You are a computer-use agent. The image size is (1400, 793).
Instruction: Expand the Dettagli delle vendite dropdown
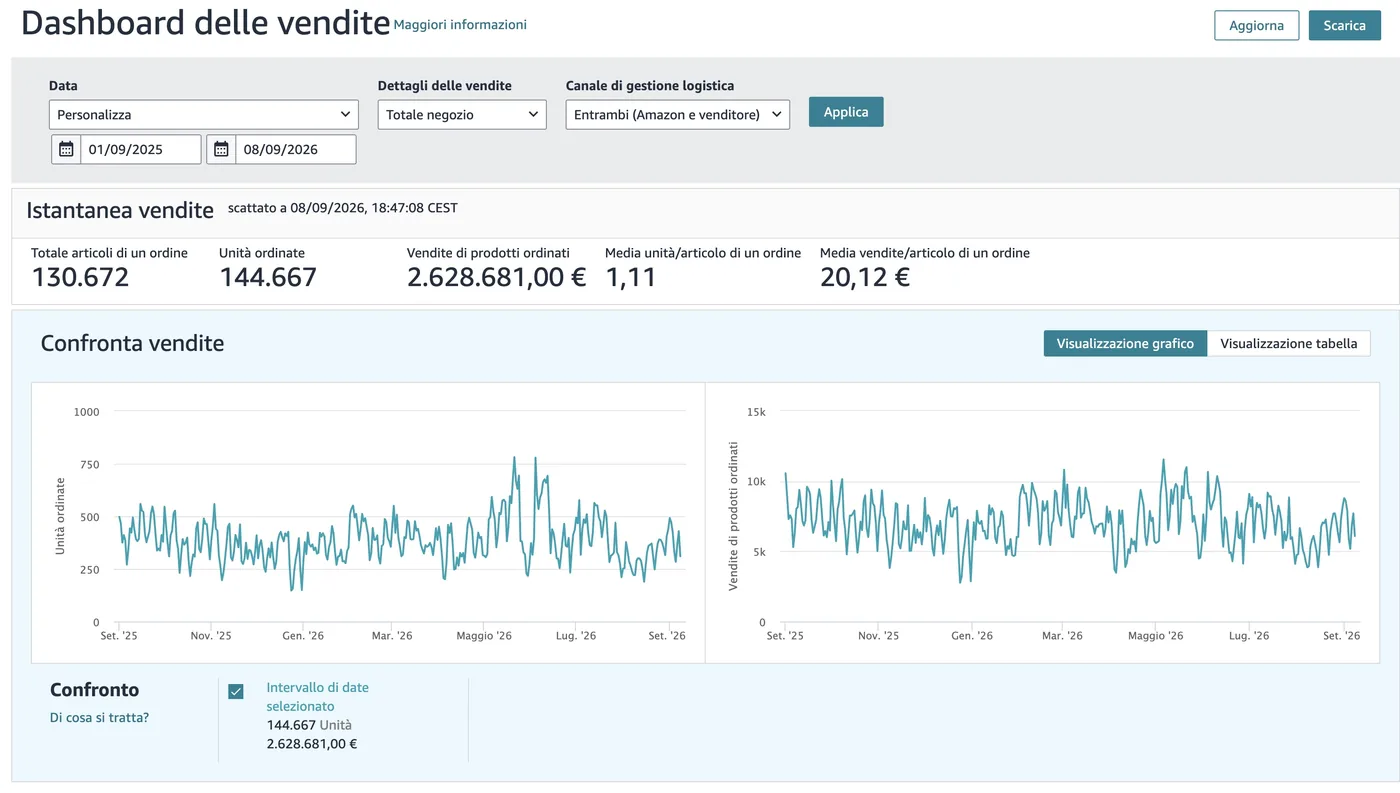(x=462, y=114)
